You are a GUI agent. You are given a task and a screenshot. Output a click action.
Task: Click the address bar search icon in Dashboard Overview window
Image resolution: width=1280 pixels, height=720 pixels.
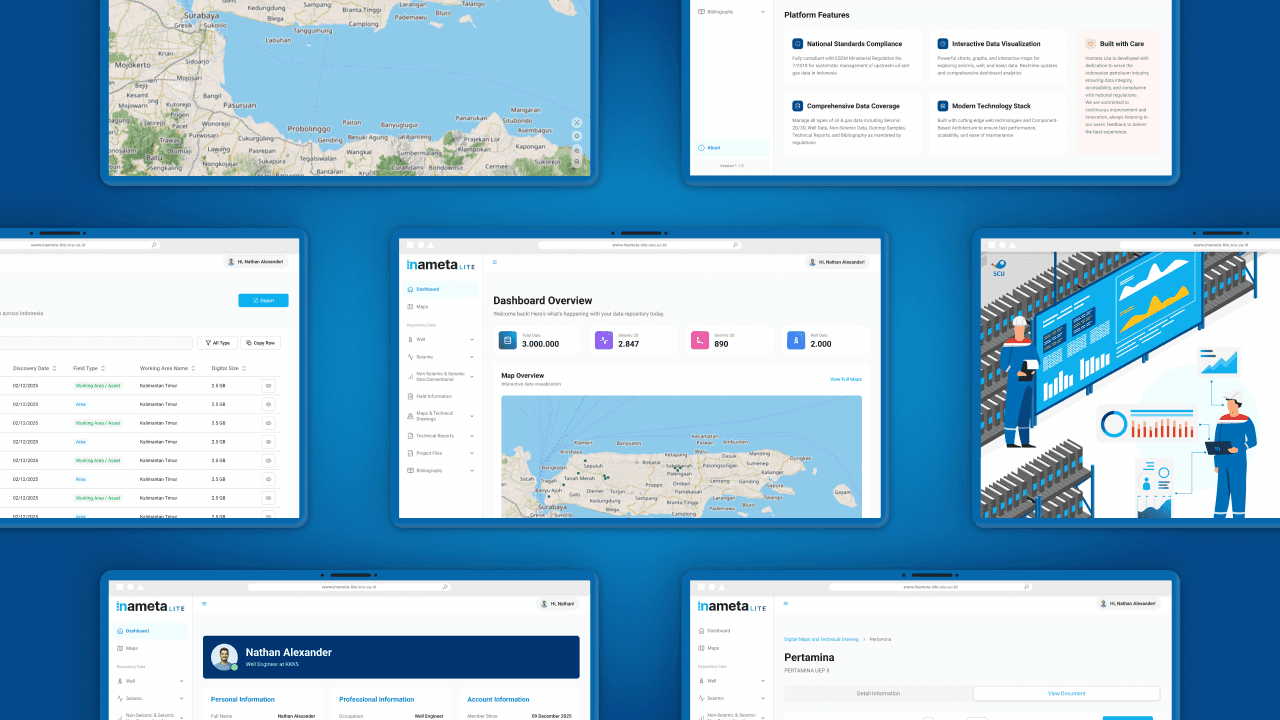point(735,244)
